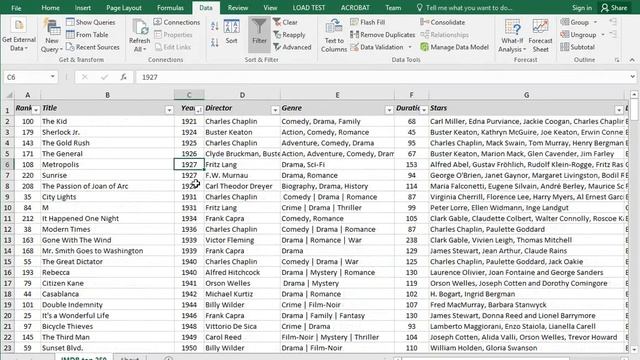Click Consolidate tool
640x360 pixels.
(x=442, y=22)
